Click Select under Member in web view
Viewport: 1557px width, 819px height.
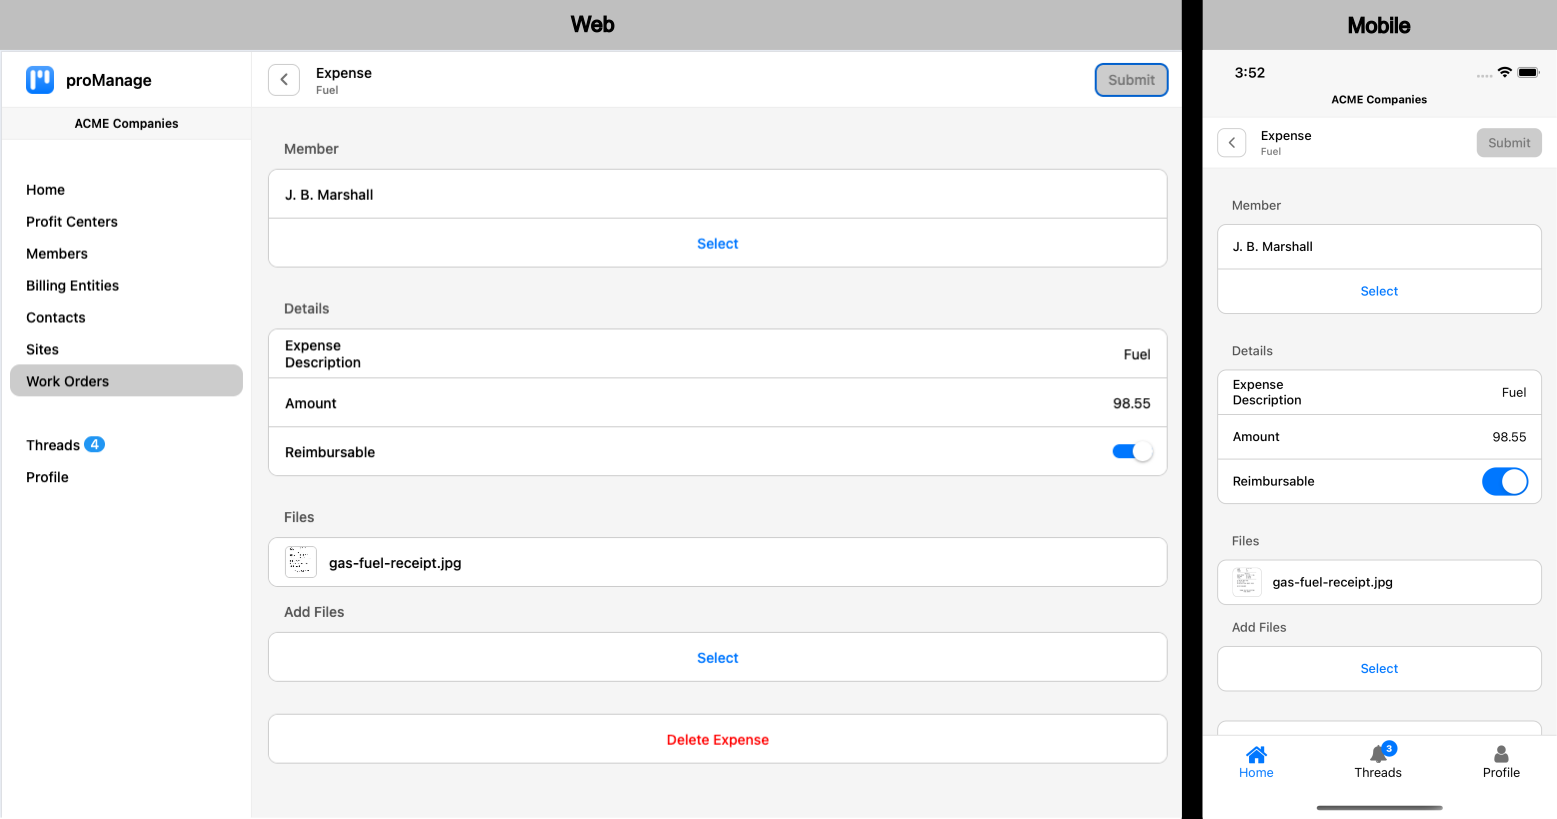[x=717, y=244]
